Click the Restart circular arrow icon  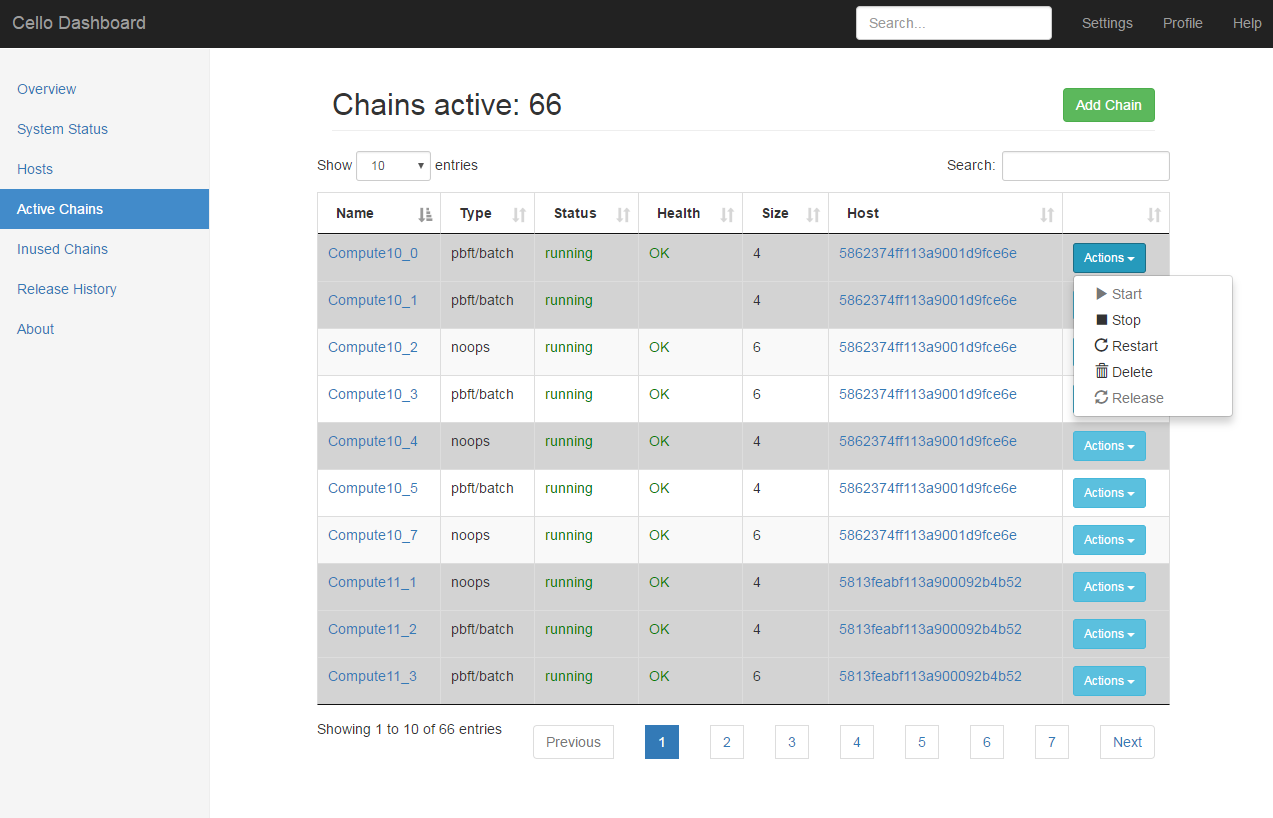[x=1102, y=346]
